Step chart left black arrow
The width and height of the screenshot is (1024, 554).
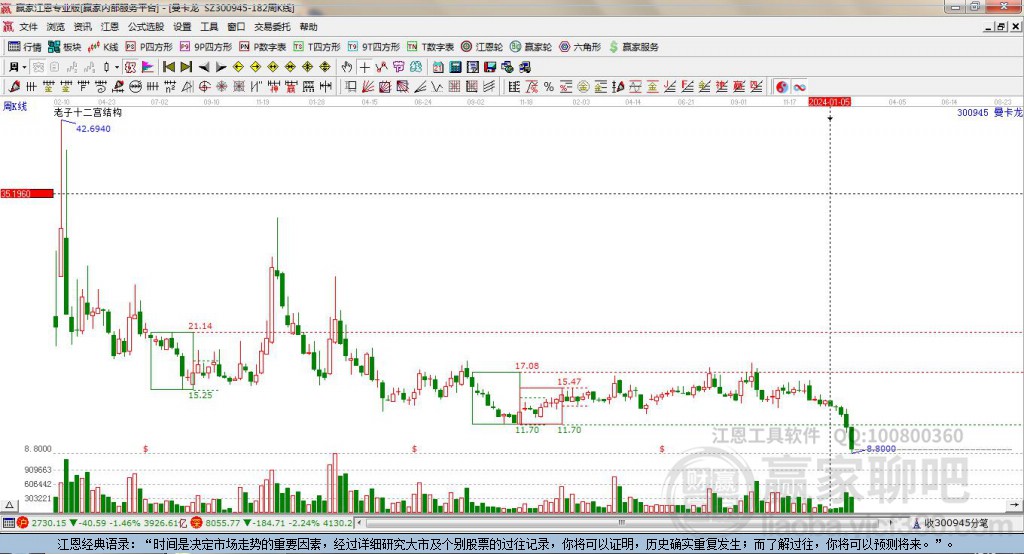(x=204, y=67)
